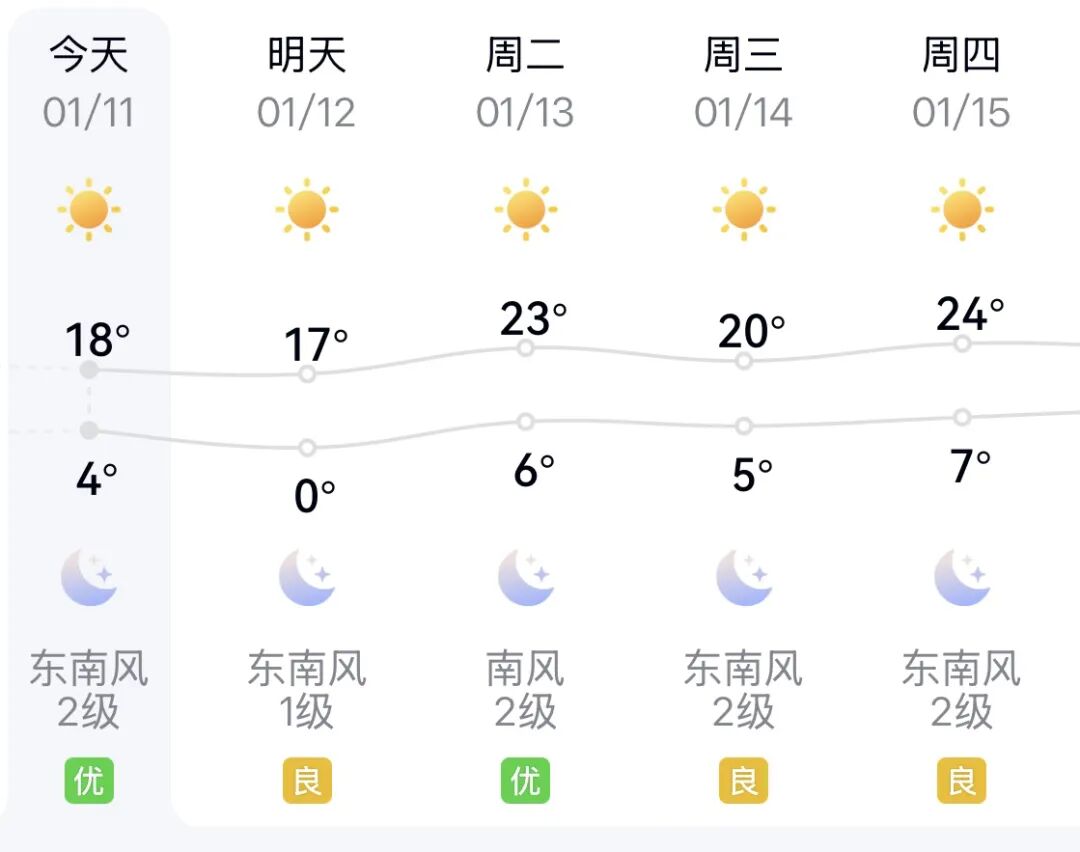This screenshot has height=852, width=1080.
Task: Click the sun icon for 01/12
Action: (307, 210)
